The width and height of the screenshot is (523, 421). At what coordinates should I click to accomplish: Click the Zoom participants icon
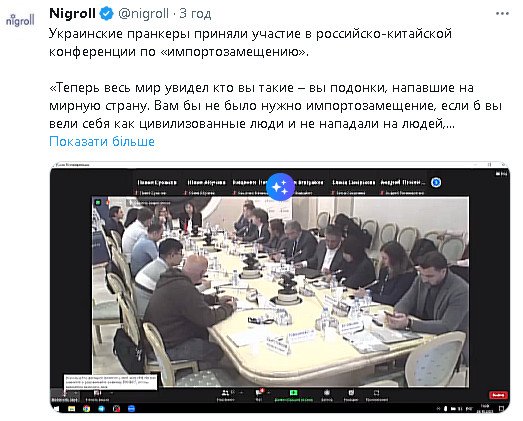[226, 393]
